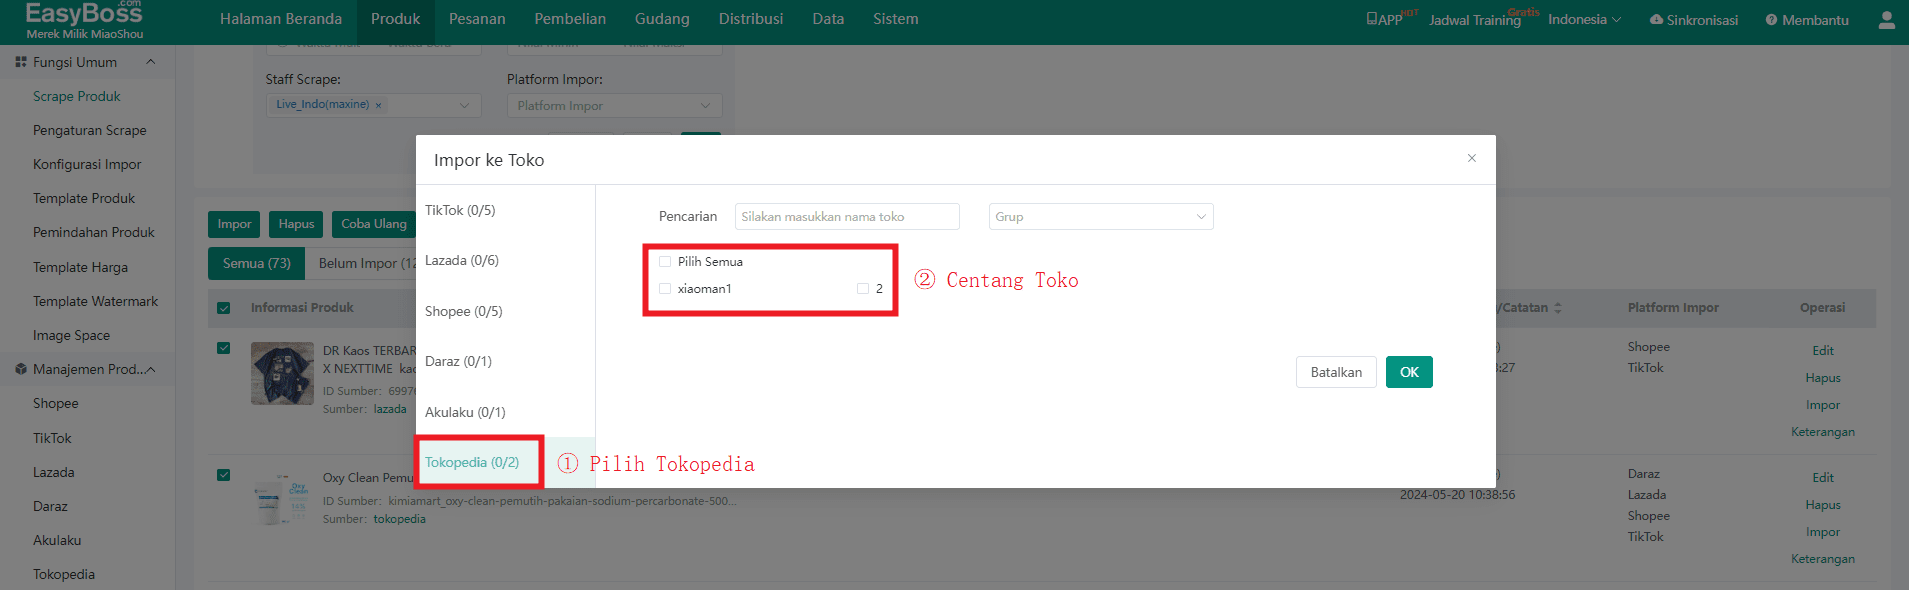The width and height of the screenshot is (1909, 590).
Task: Open Template Harga in sidebar
Action: tap(80, 267)
